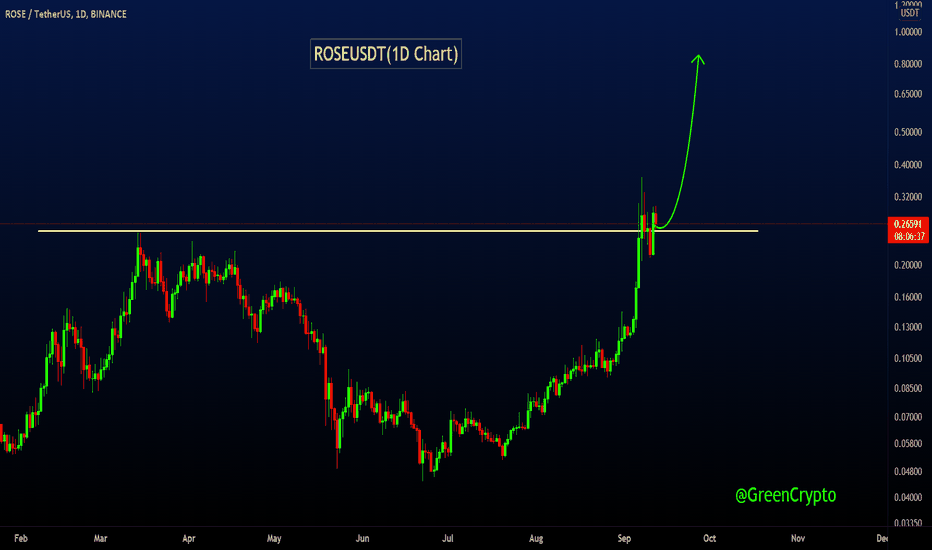Image resolution: width=932 pixels, height=550 pixels.
Task: Click the Aug label on time axis
Action: (536, 538)
